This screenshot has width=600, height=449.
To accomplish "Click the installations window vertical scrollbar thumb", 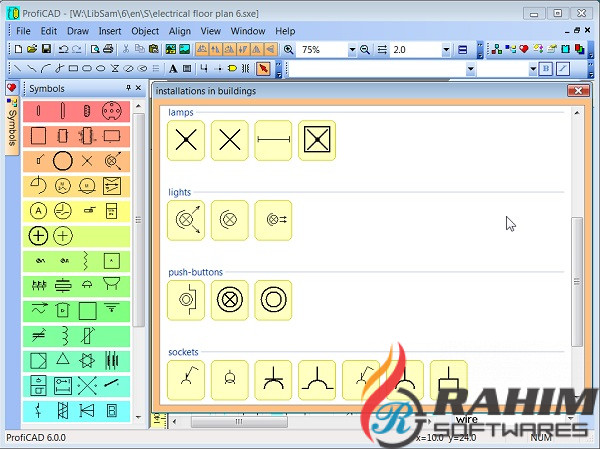I will (577, 282).
